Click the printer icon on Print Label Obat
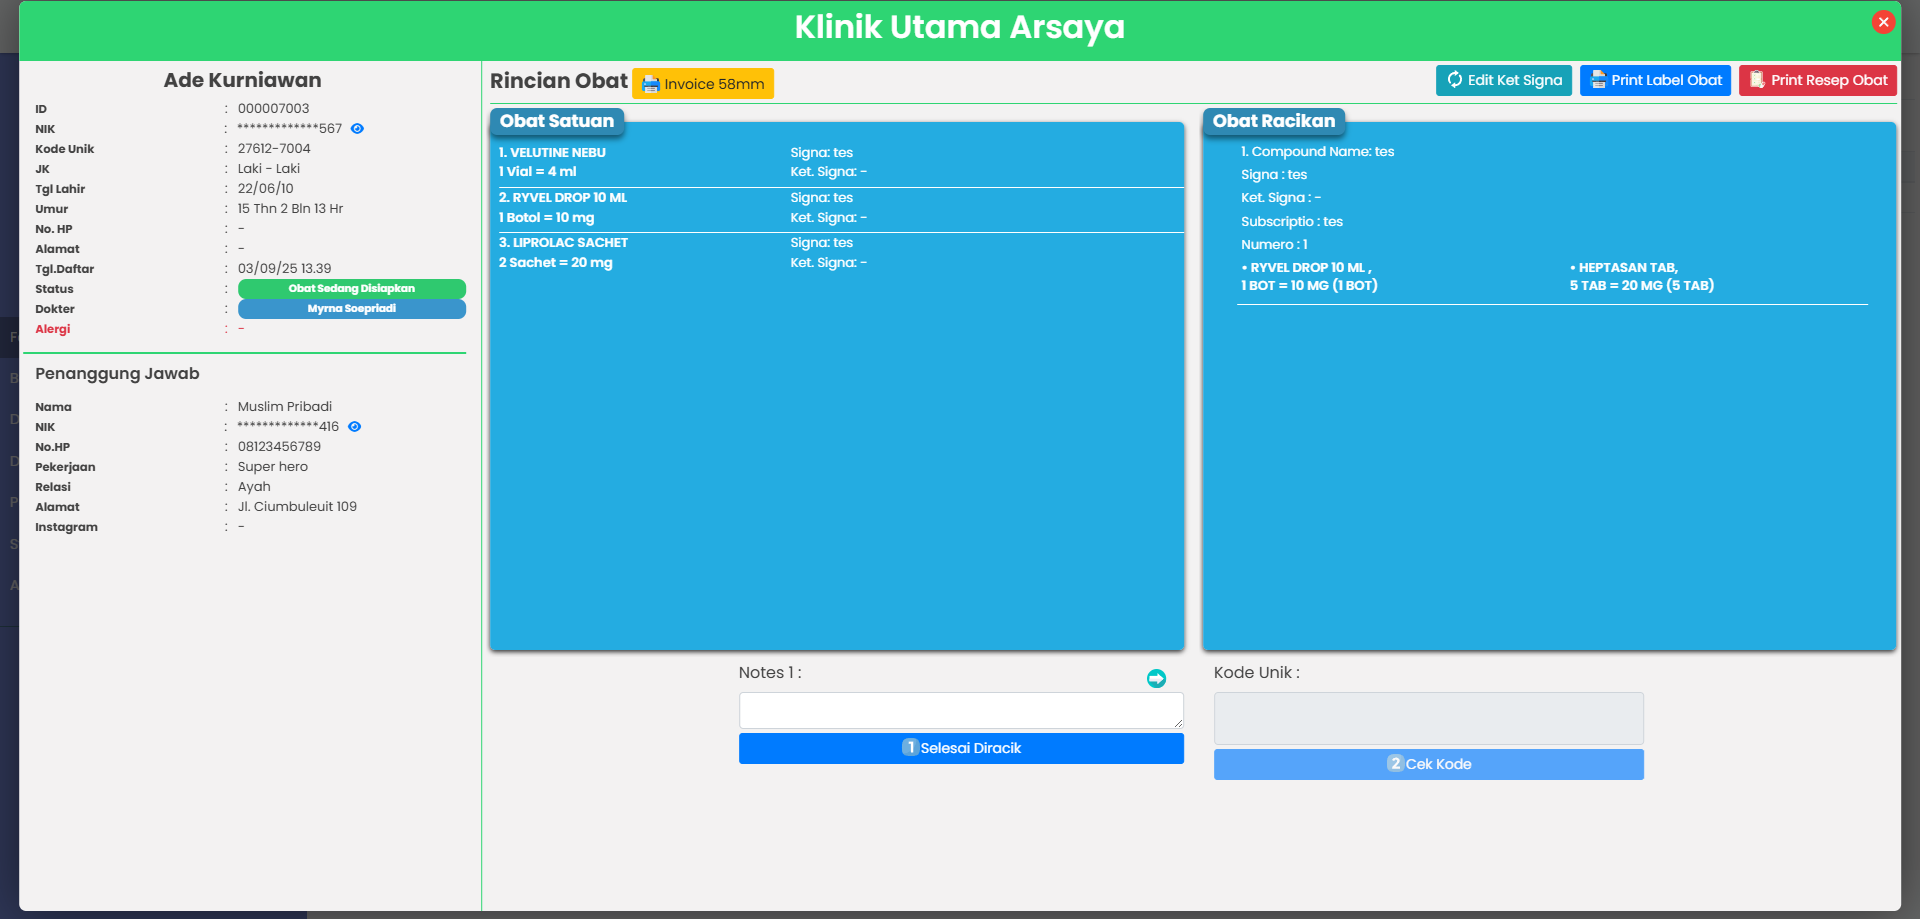The height and width of the screenshot is (919, 1920). click(x=1598, y=80)
